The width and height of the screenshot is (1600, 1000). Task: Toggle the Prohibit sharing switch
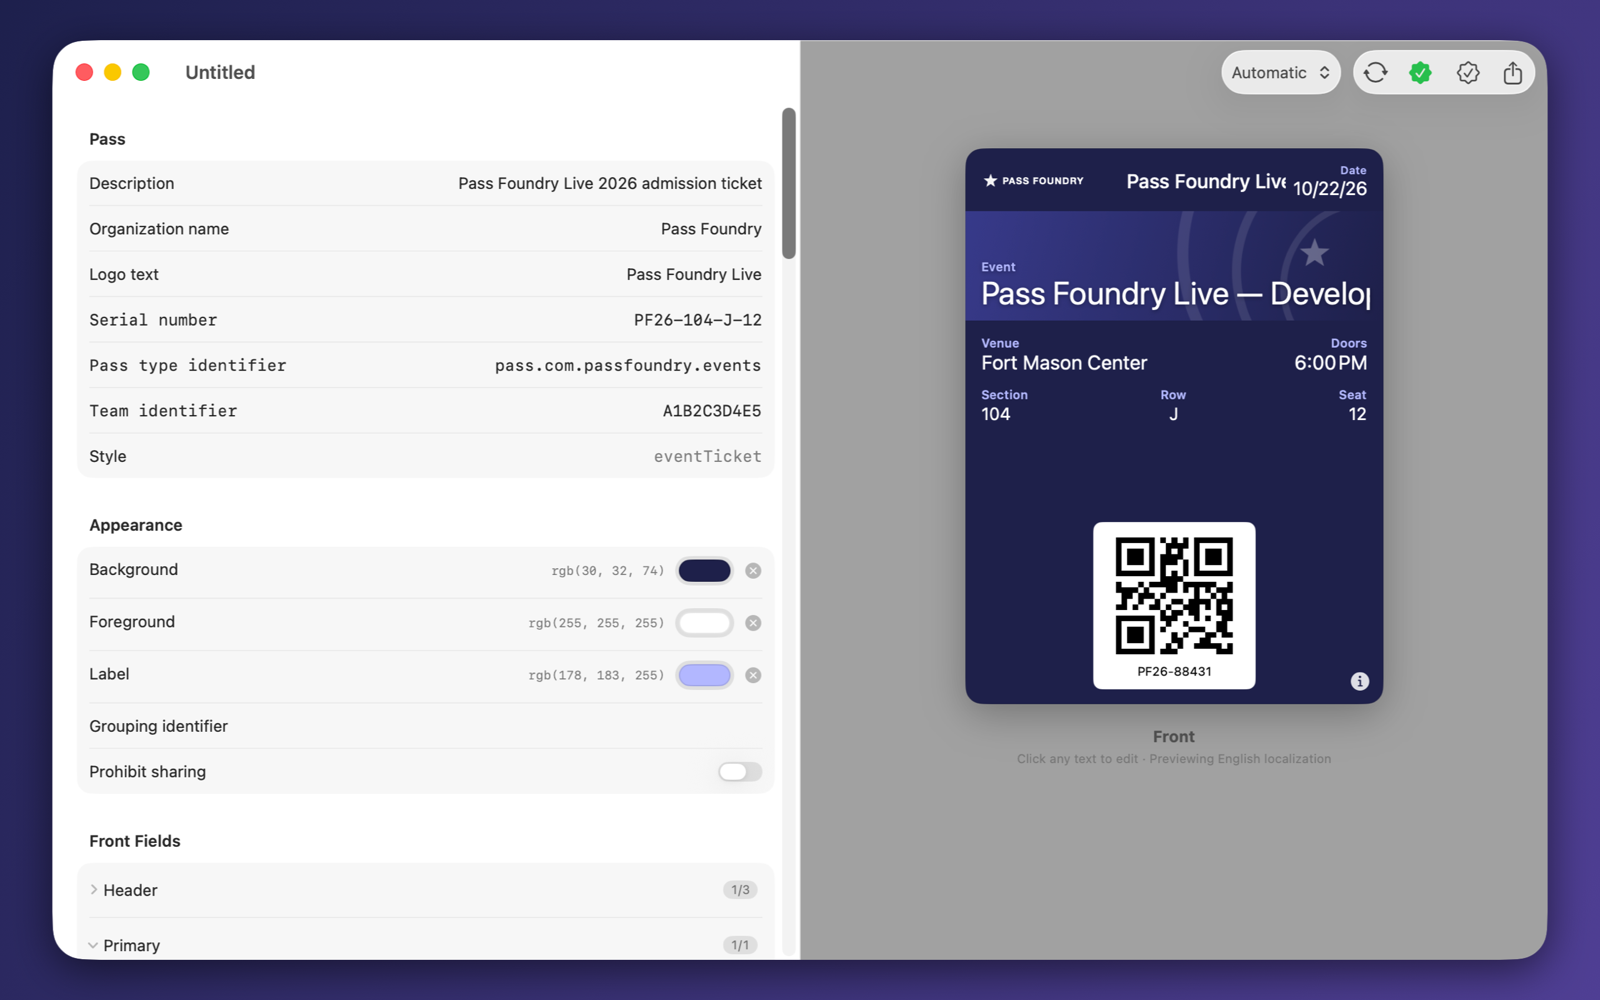(x=740, y=772)
